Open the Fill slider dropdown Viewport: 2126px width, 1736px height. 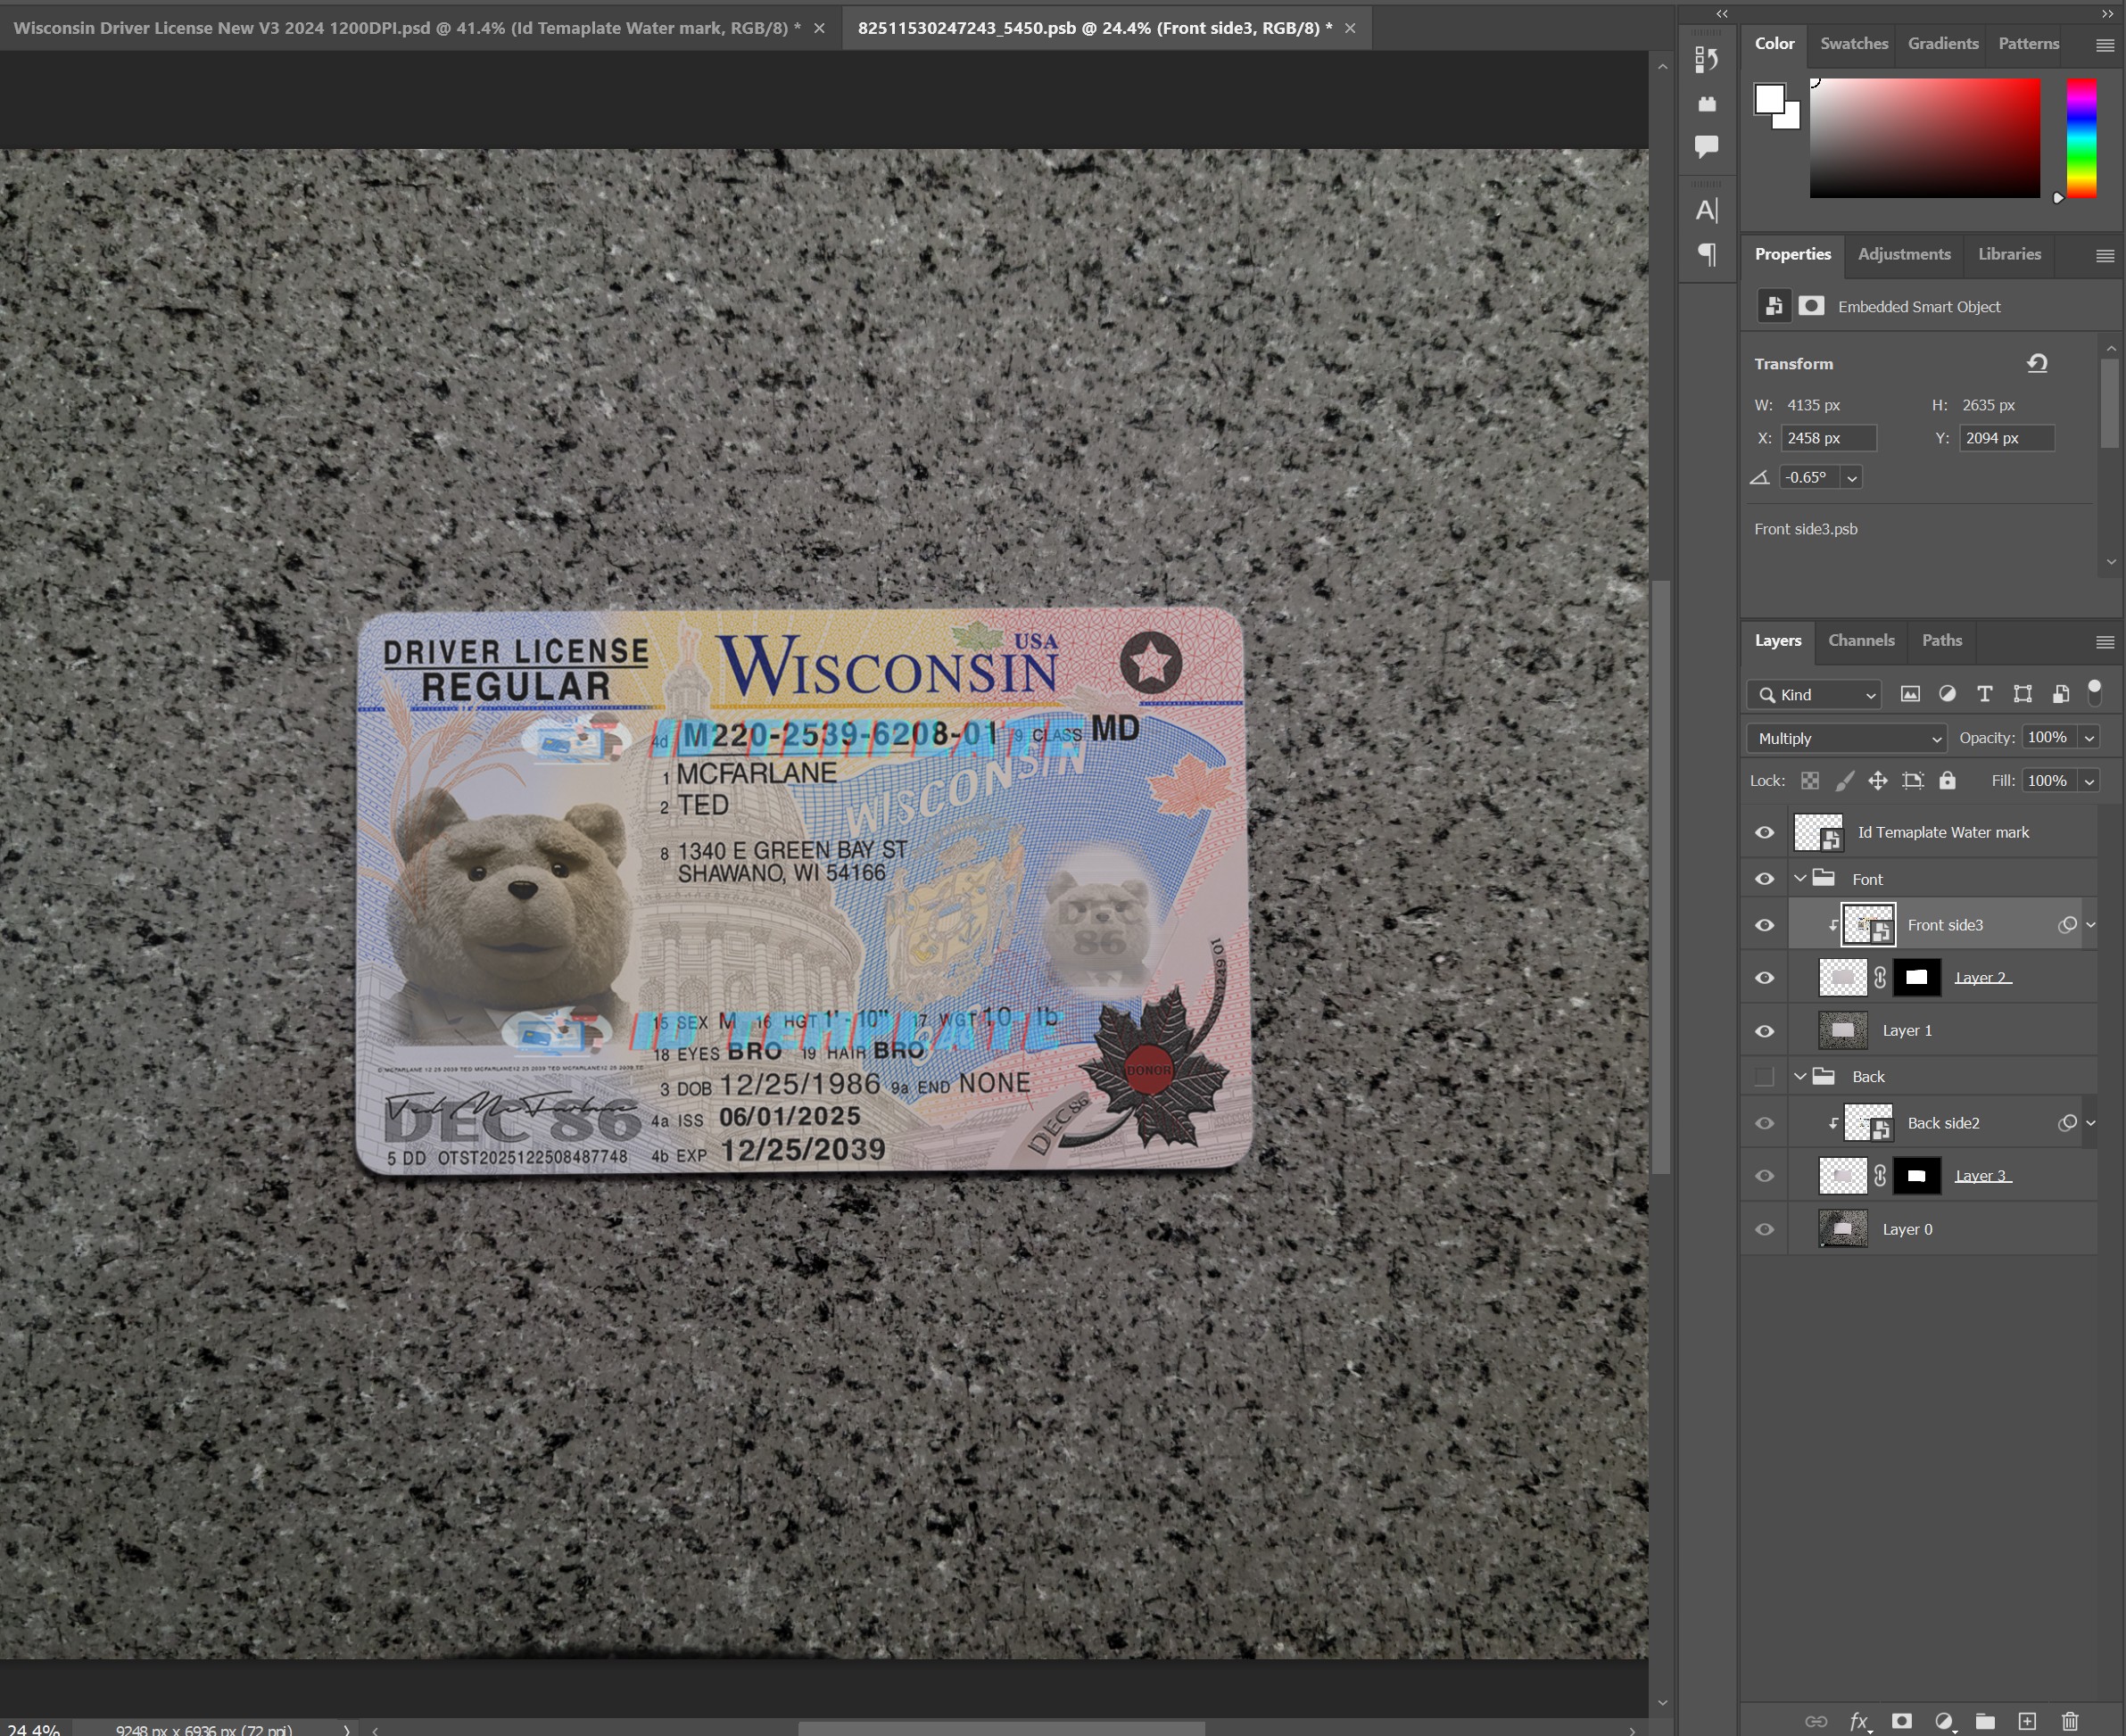point(2089,781)
